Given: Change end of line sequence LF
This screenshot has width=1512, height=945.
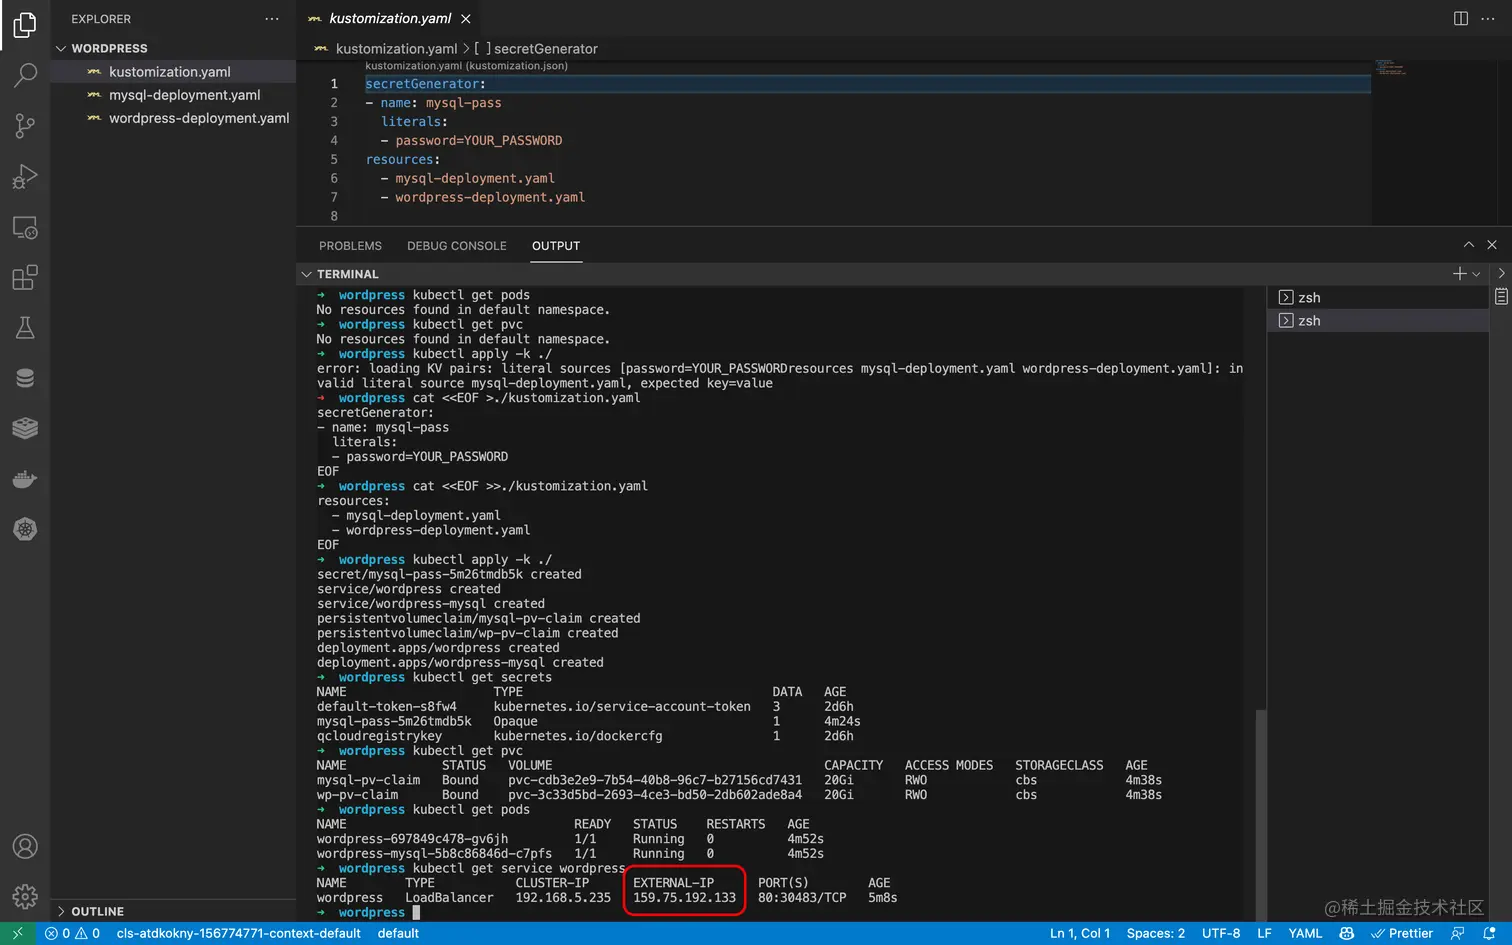Looking at the screenshot, I should tap(1264, 933).
